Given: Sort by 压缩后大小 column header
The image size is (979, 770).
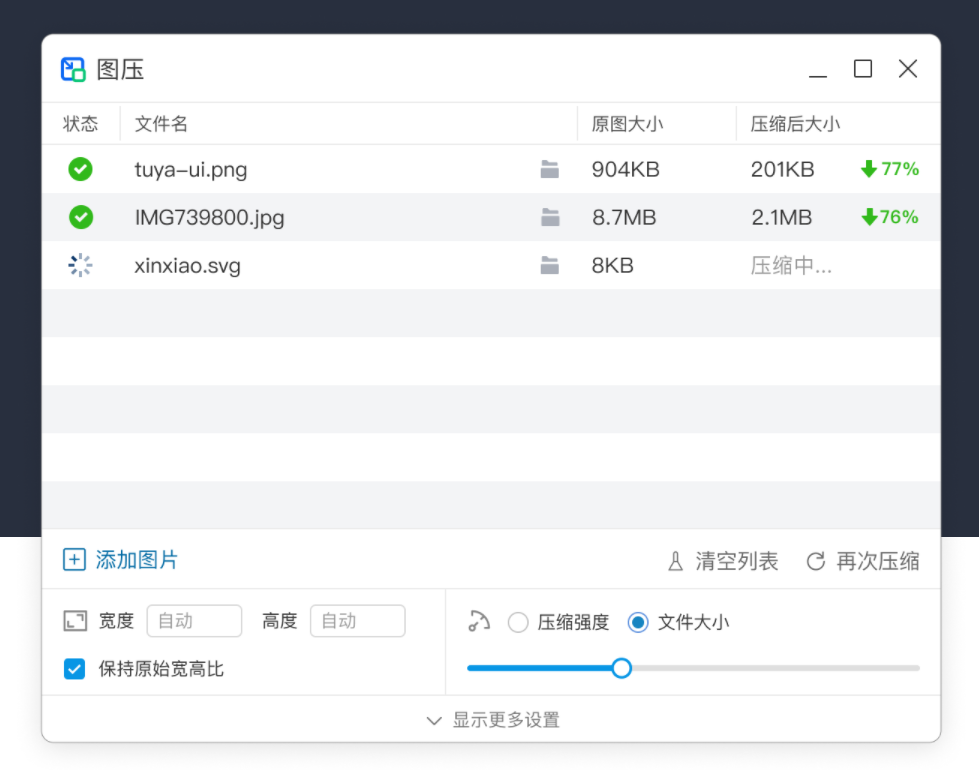Looking at the screenshot, I should pos(795,124).
